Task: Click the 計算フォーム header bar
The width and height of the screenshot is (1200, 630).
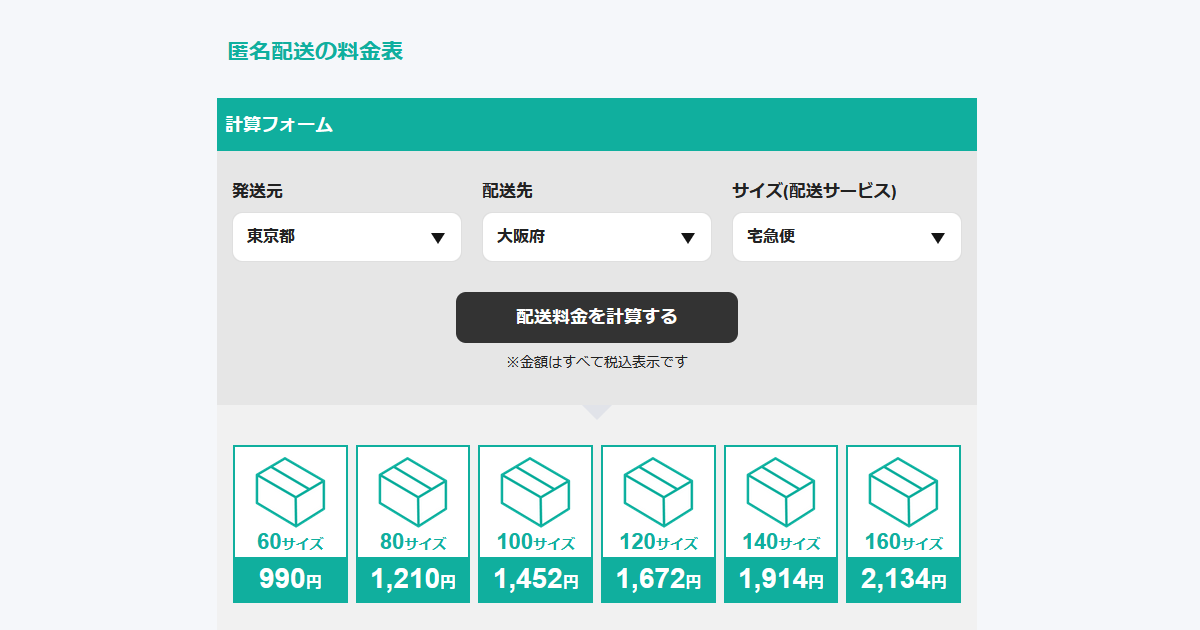Action: click(597, 125)
